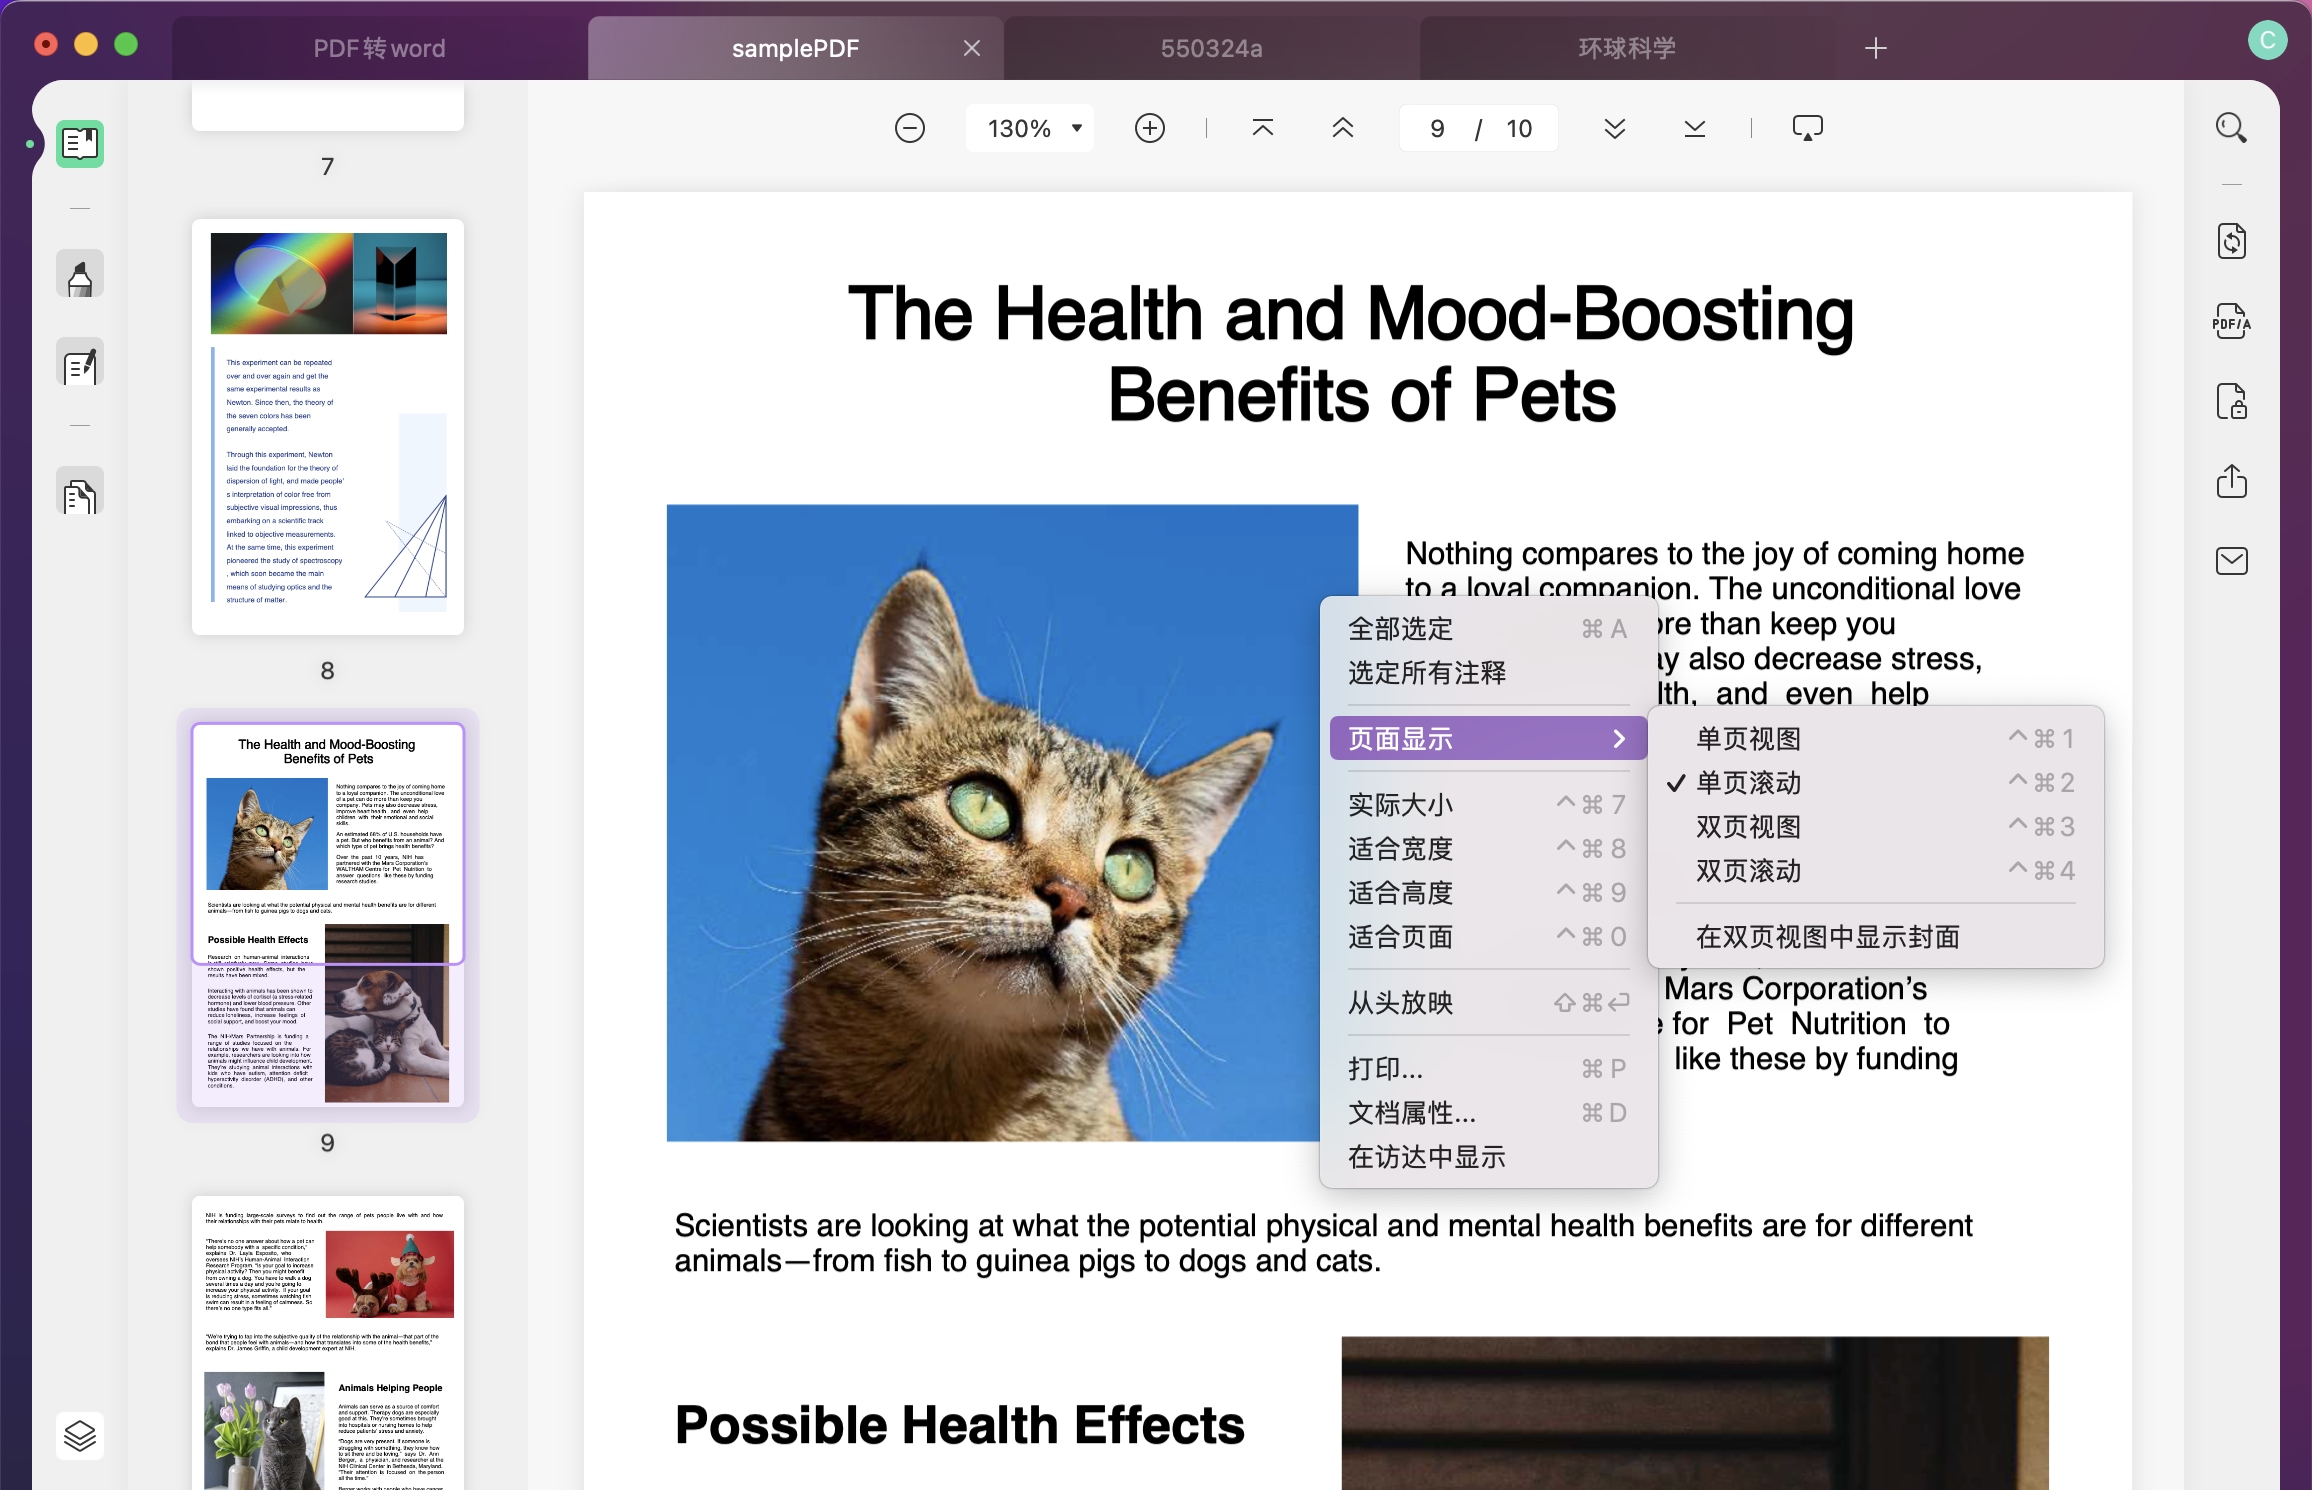
Task: Click the Share upload icon
Action: (2232, 481)
